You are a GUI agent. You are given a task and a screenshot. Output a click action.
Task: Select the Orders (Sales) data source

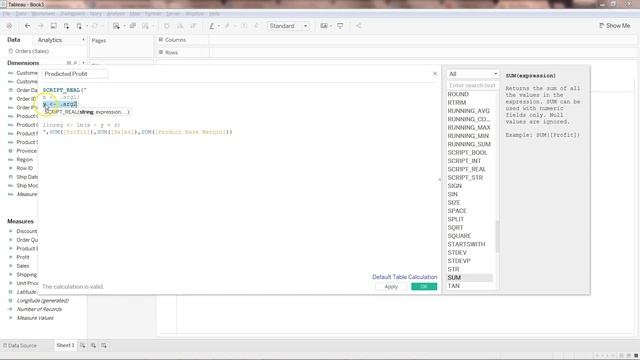[29, 51]
